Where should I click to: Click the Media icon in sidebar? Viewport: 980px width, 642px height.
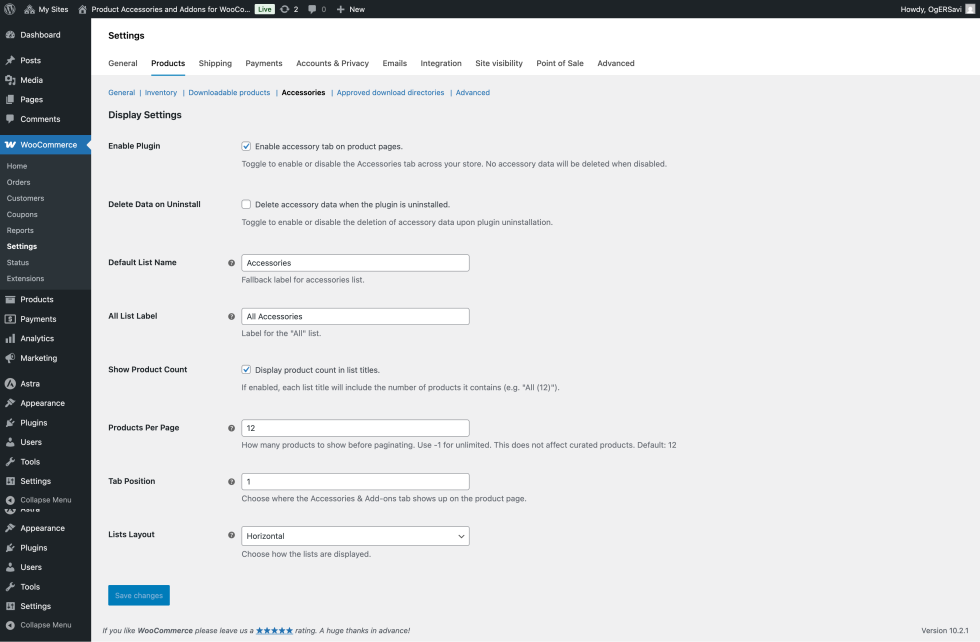pos(10,80)
